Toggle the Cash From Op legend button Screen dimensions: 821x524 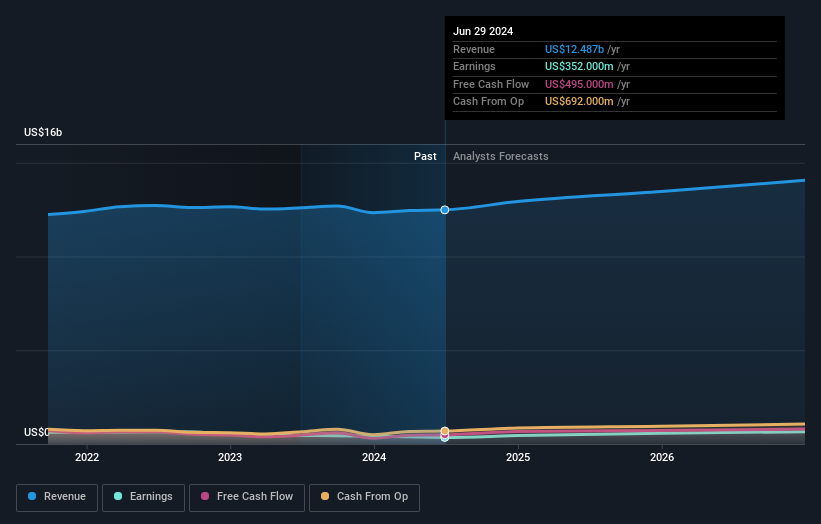pyautogui.click(x=364, y=497)
